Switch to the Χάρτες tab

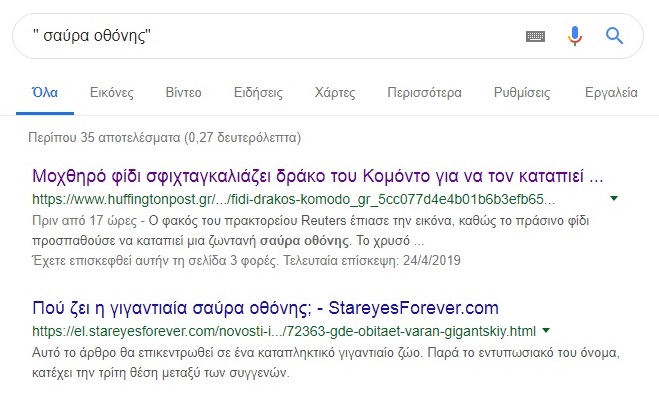click(335, 92)
